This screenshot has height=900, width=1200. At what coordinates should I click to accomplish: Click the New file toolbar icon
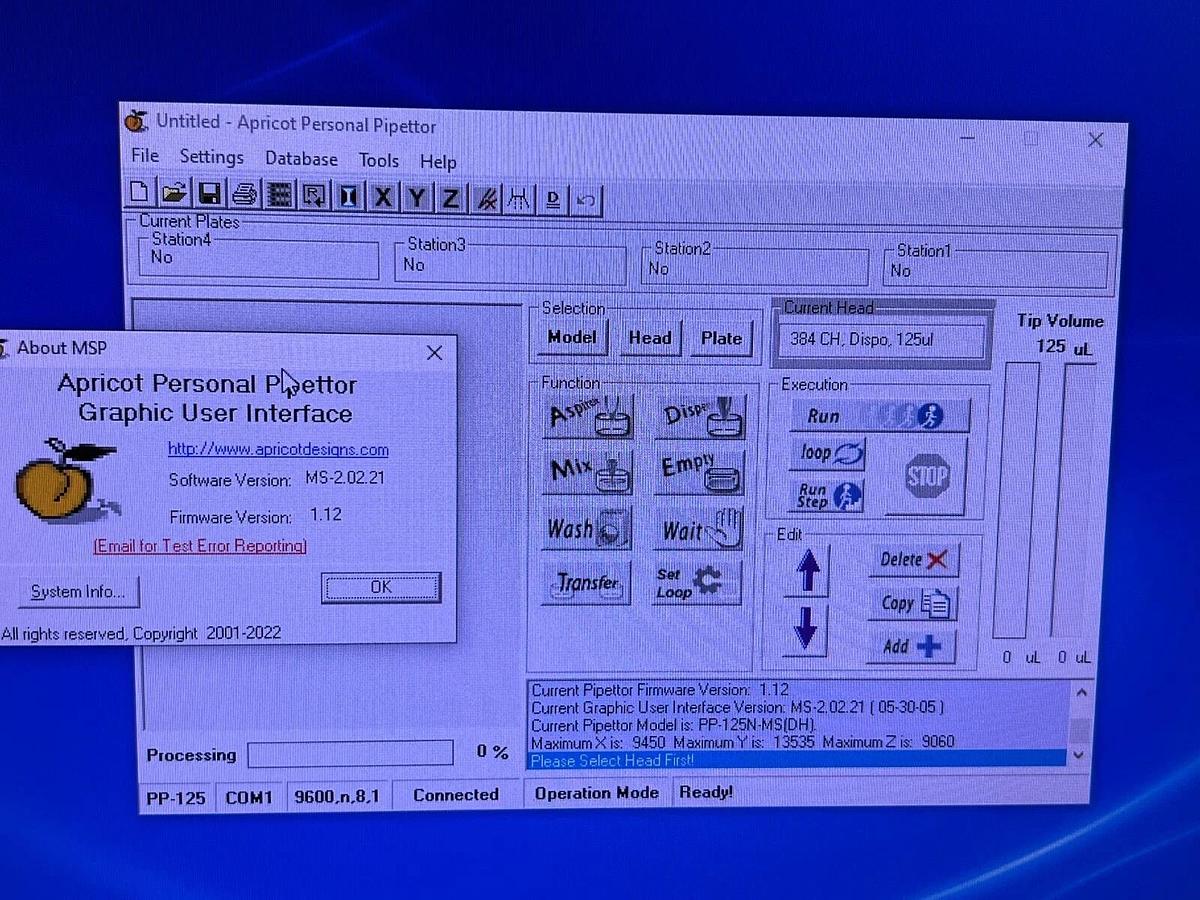click(141, 194)
